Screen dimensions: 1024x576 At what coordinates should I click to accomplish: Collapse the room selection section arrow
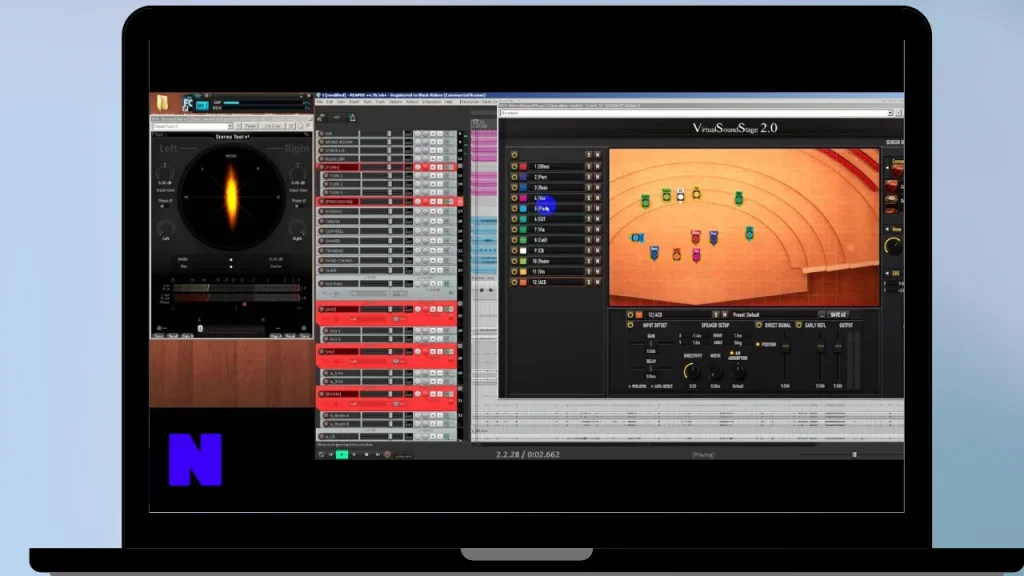[888, 168]
